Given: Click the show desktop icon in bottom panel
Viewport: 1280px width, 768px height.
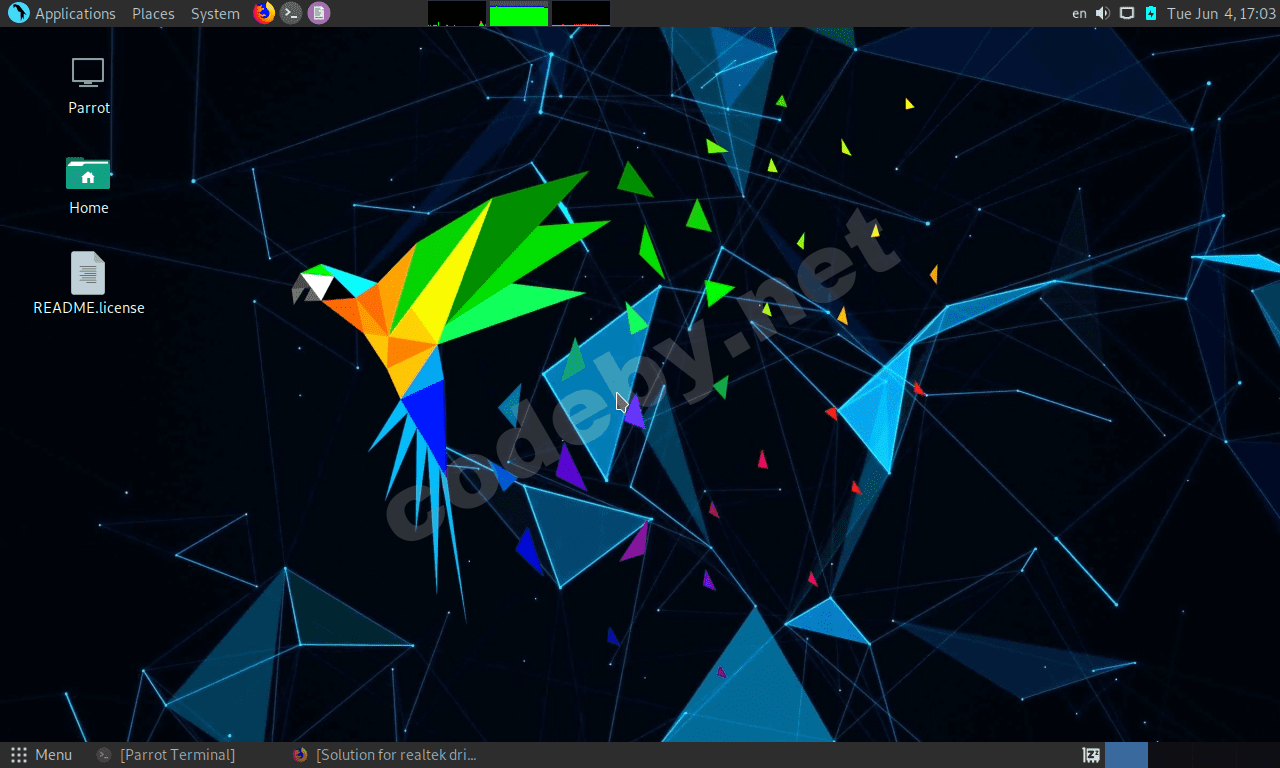Looking at the screenshot, I should (x=1091, y=755).
